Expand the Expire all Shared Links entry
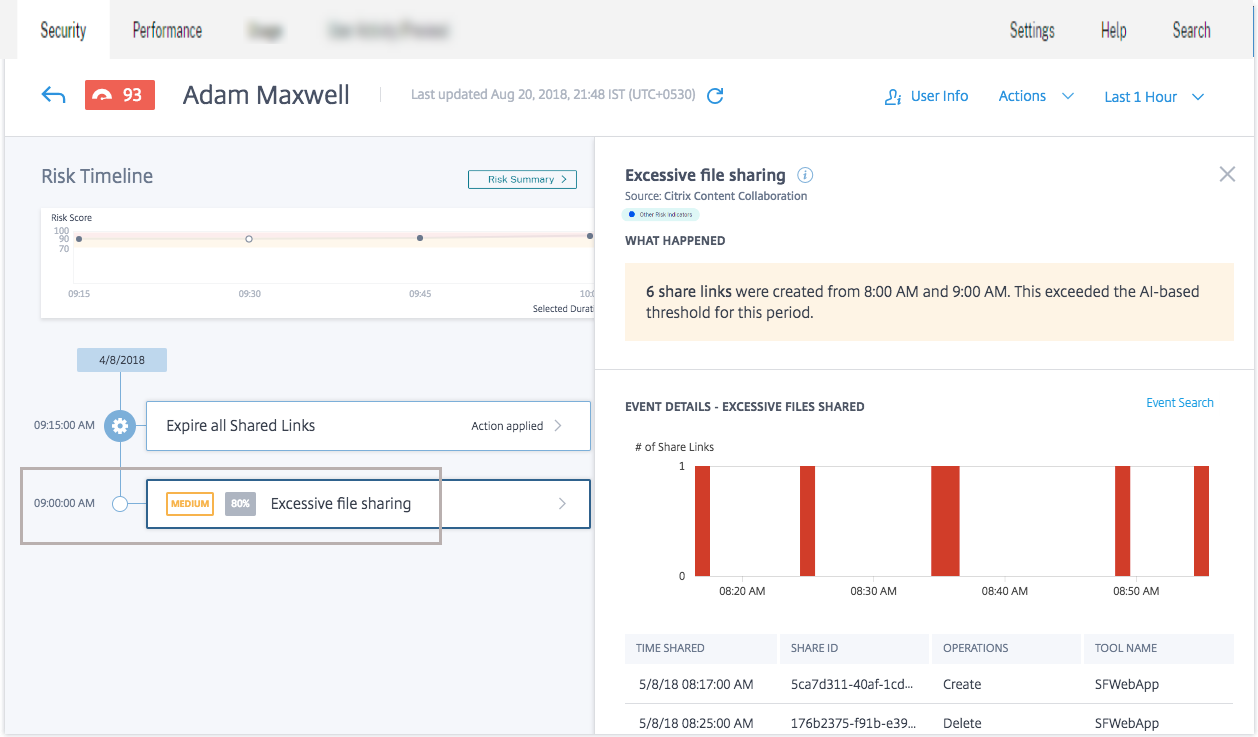This screenshot has width=1258, height=737. click(557, 426)
